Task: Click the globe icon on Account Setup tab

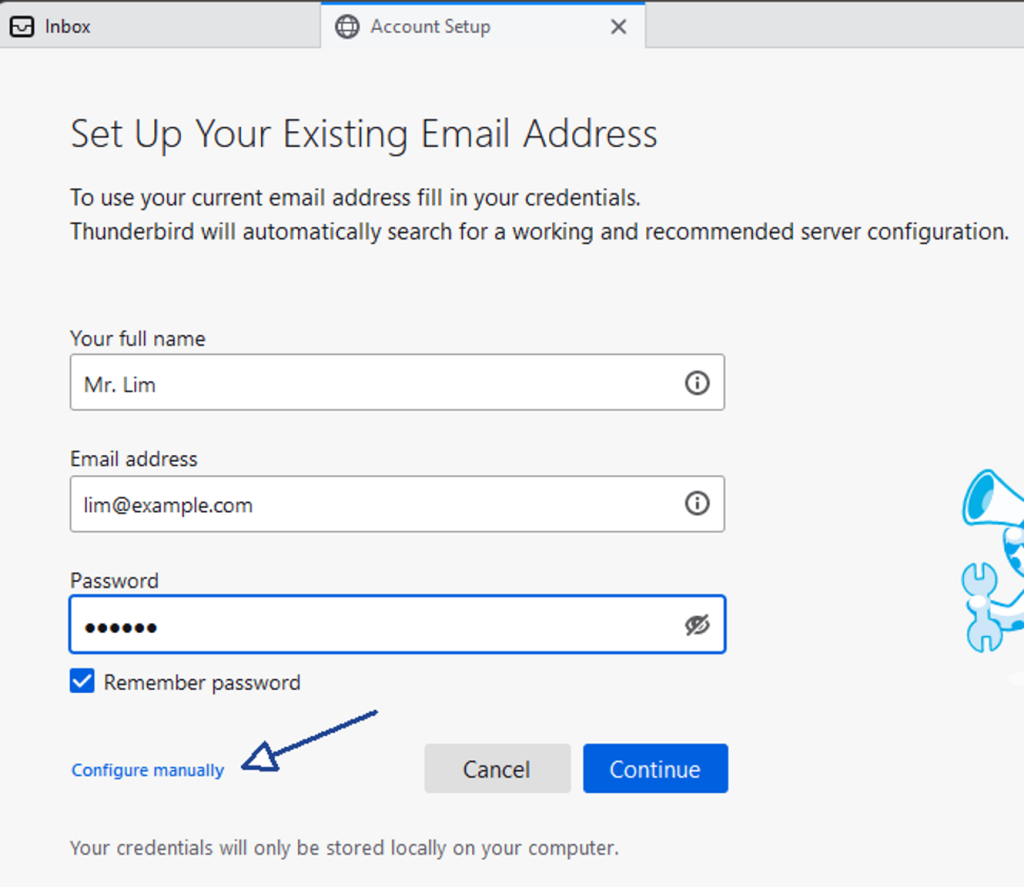Action: 347,27
